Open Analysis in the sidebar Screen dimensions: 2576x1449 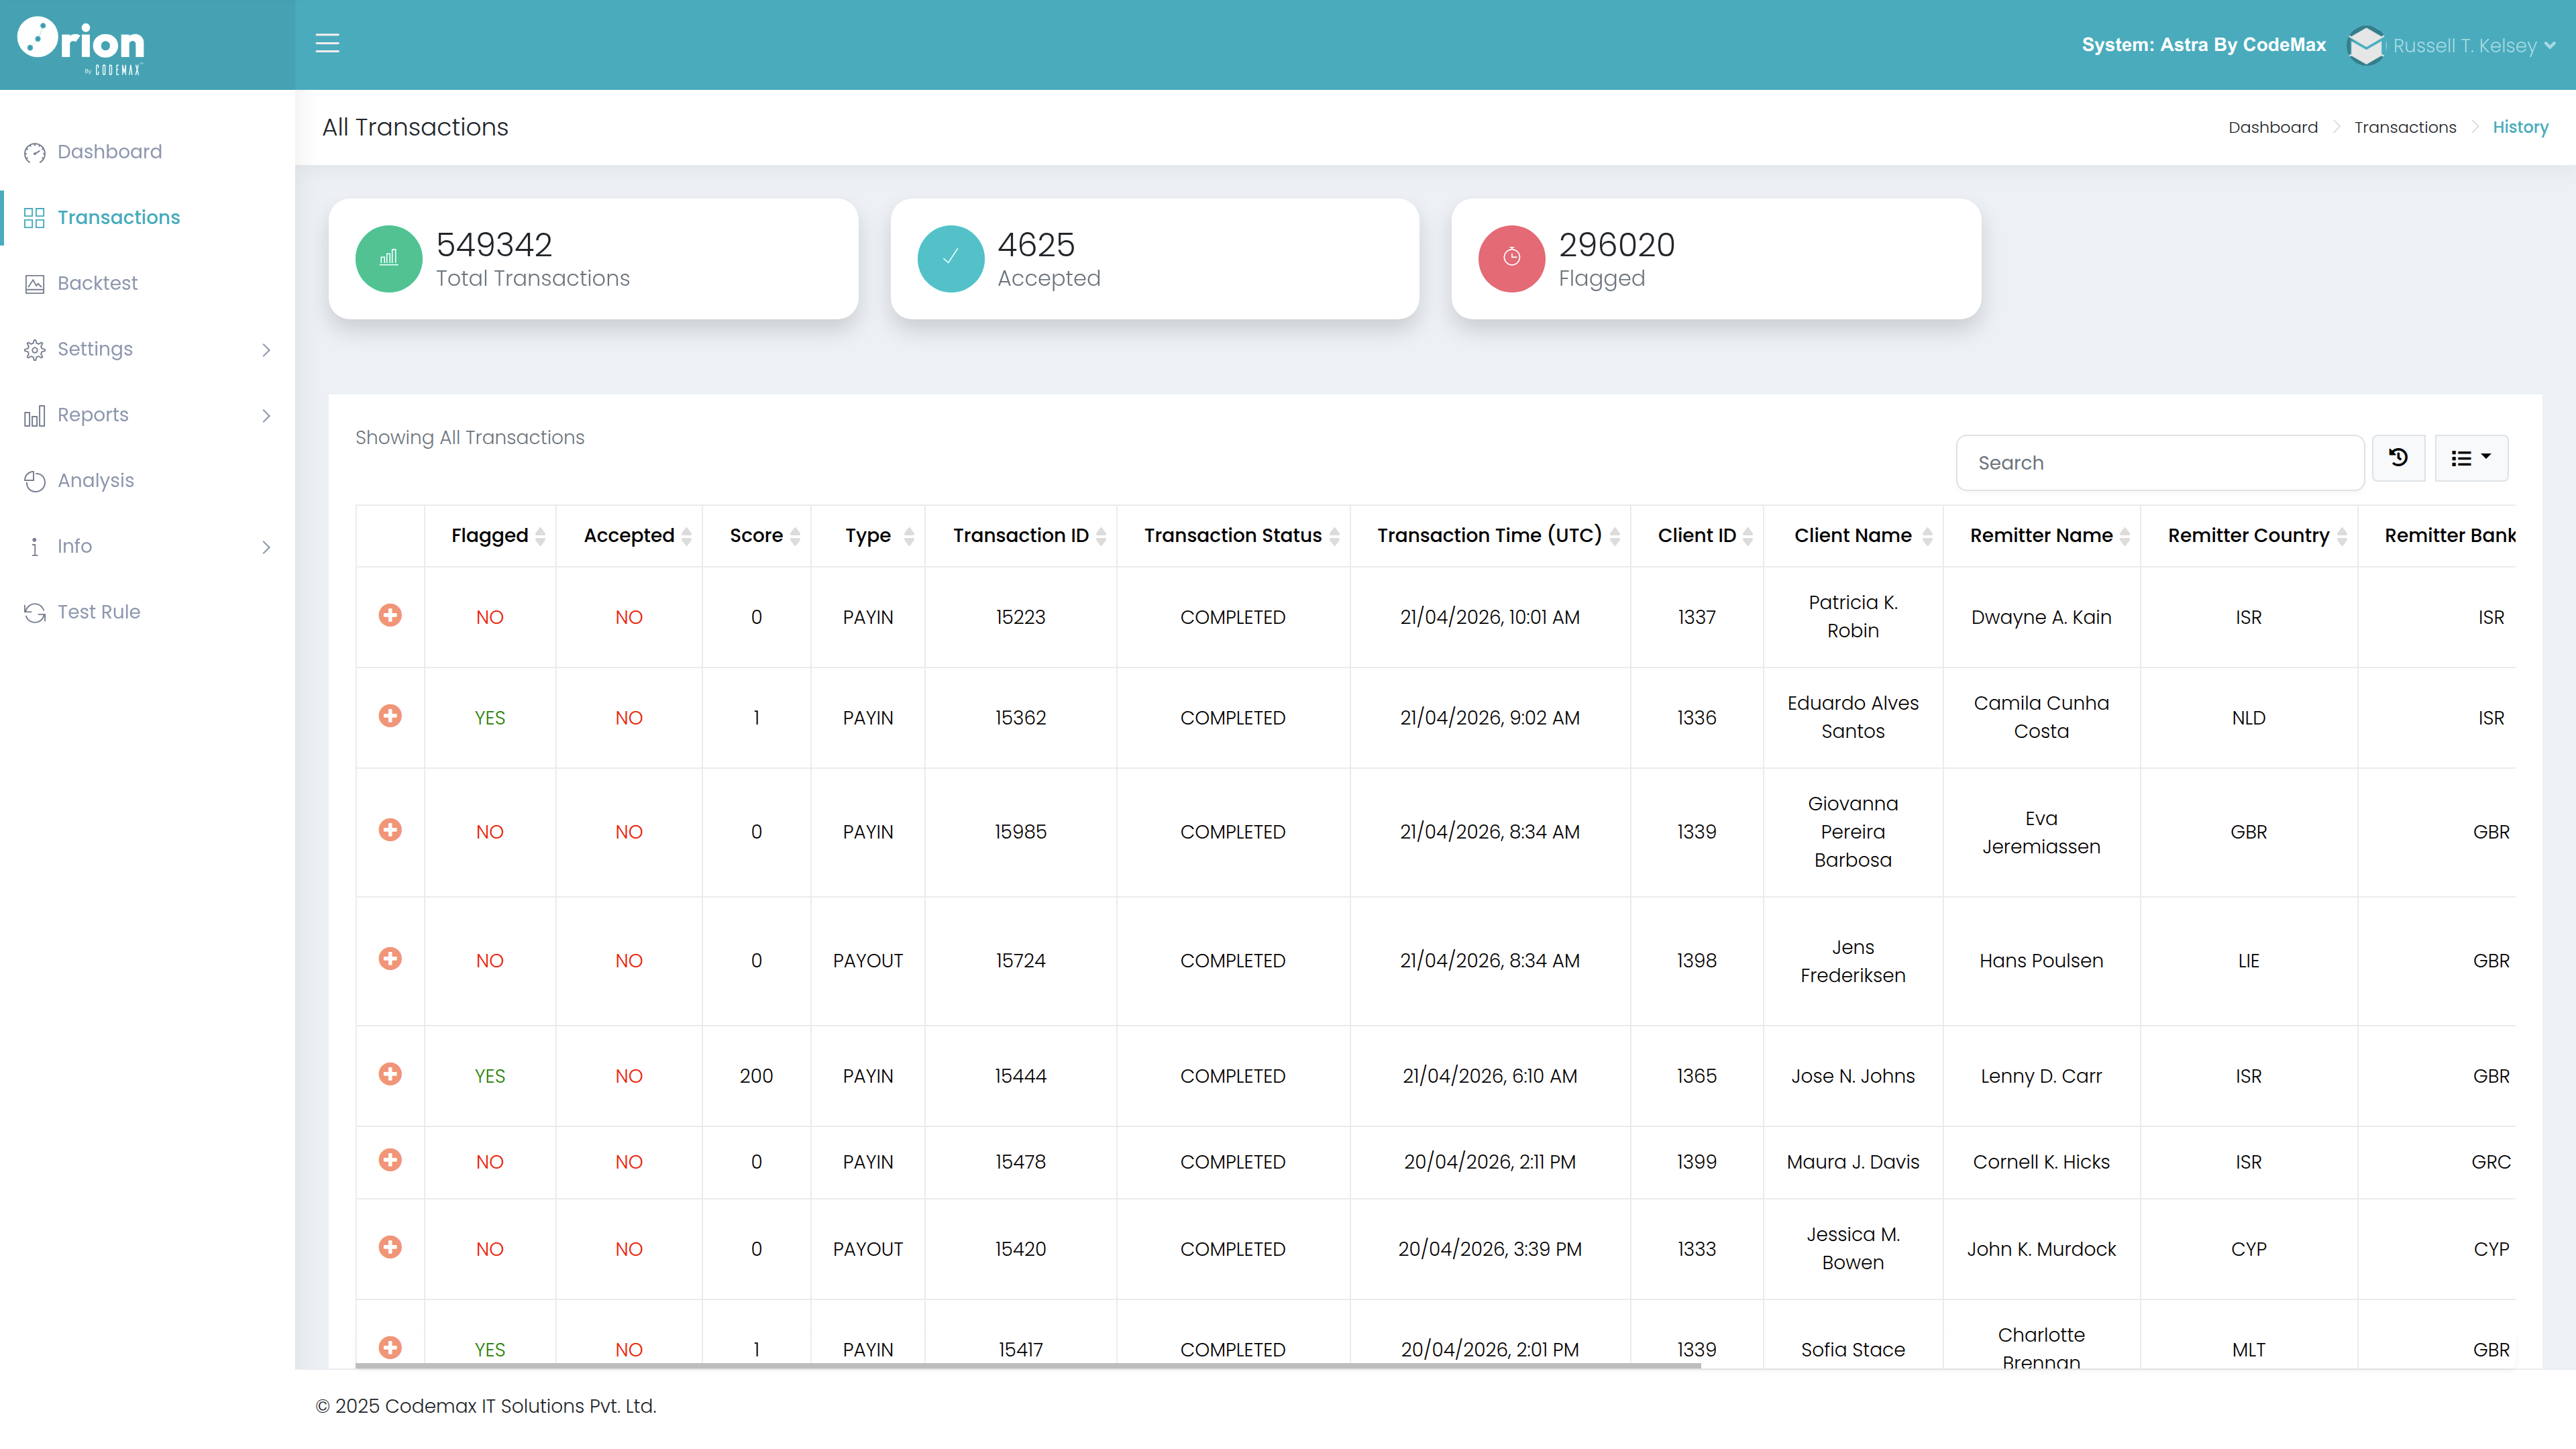click(x=95, y=481)
